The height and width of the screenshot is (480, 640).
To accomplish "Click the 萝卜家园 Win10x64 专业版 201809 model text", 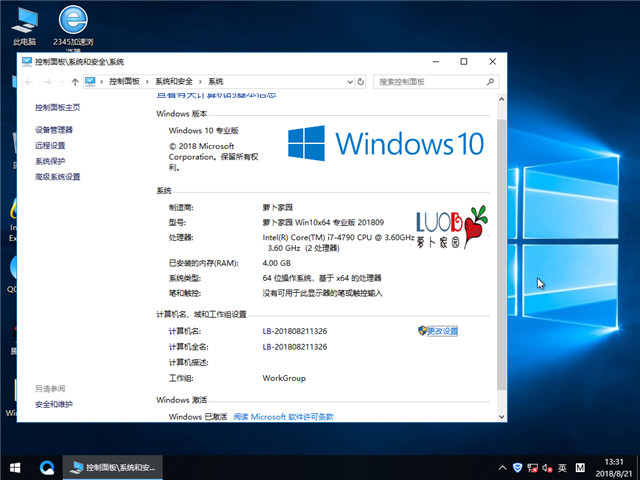I will [x=323, y=222].
